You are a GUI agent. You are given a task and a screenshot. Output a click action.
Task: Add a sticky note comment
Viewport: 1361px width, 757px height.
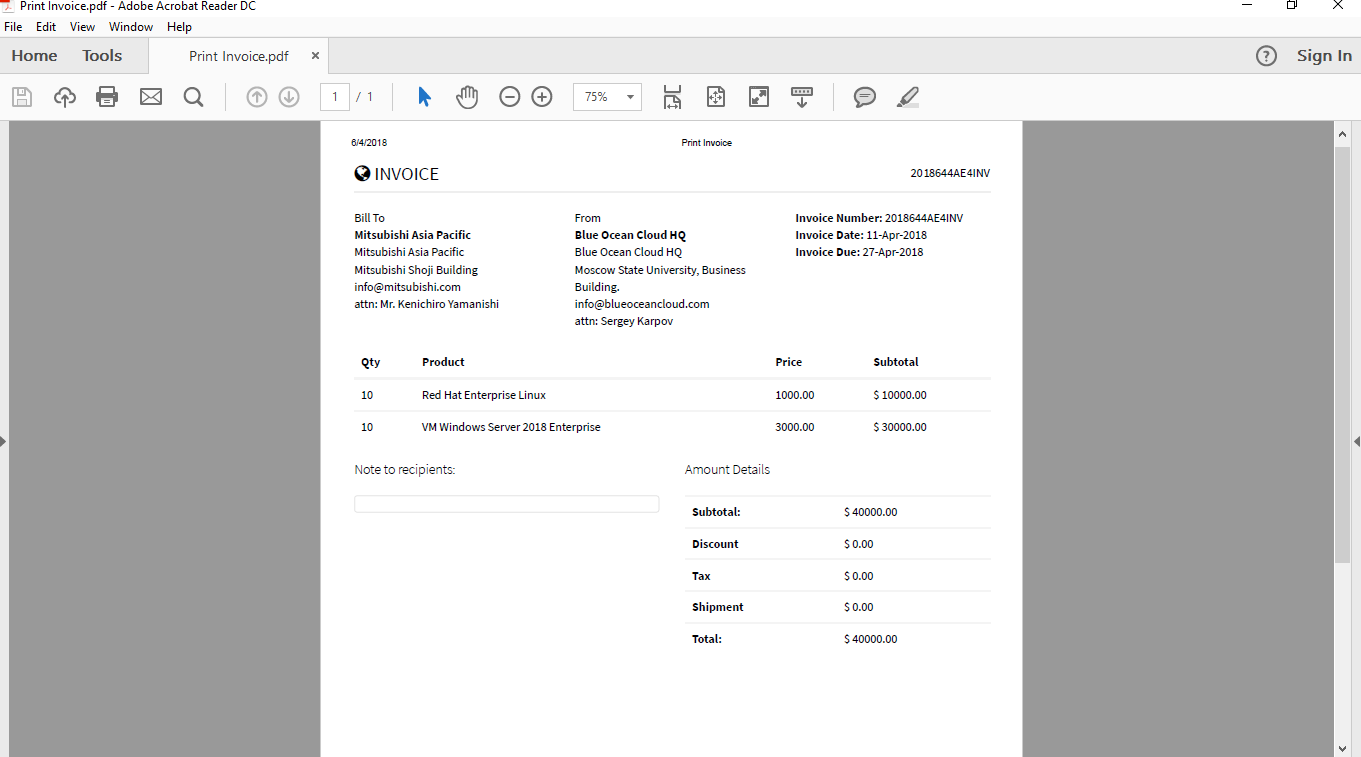click(x=865, y=97)
